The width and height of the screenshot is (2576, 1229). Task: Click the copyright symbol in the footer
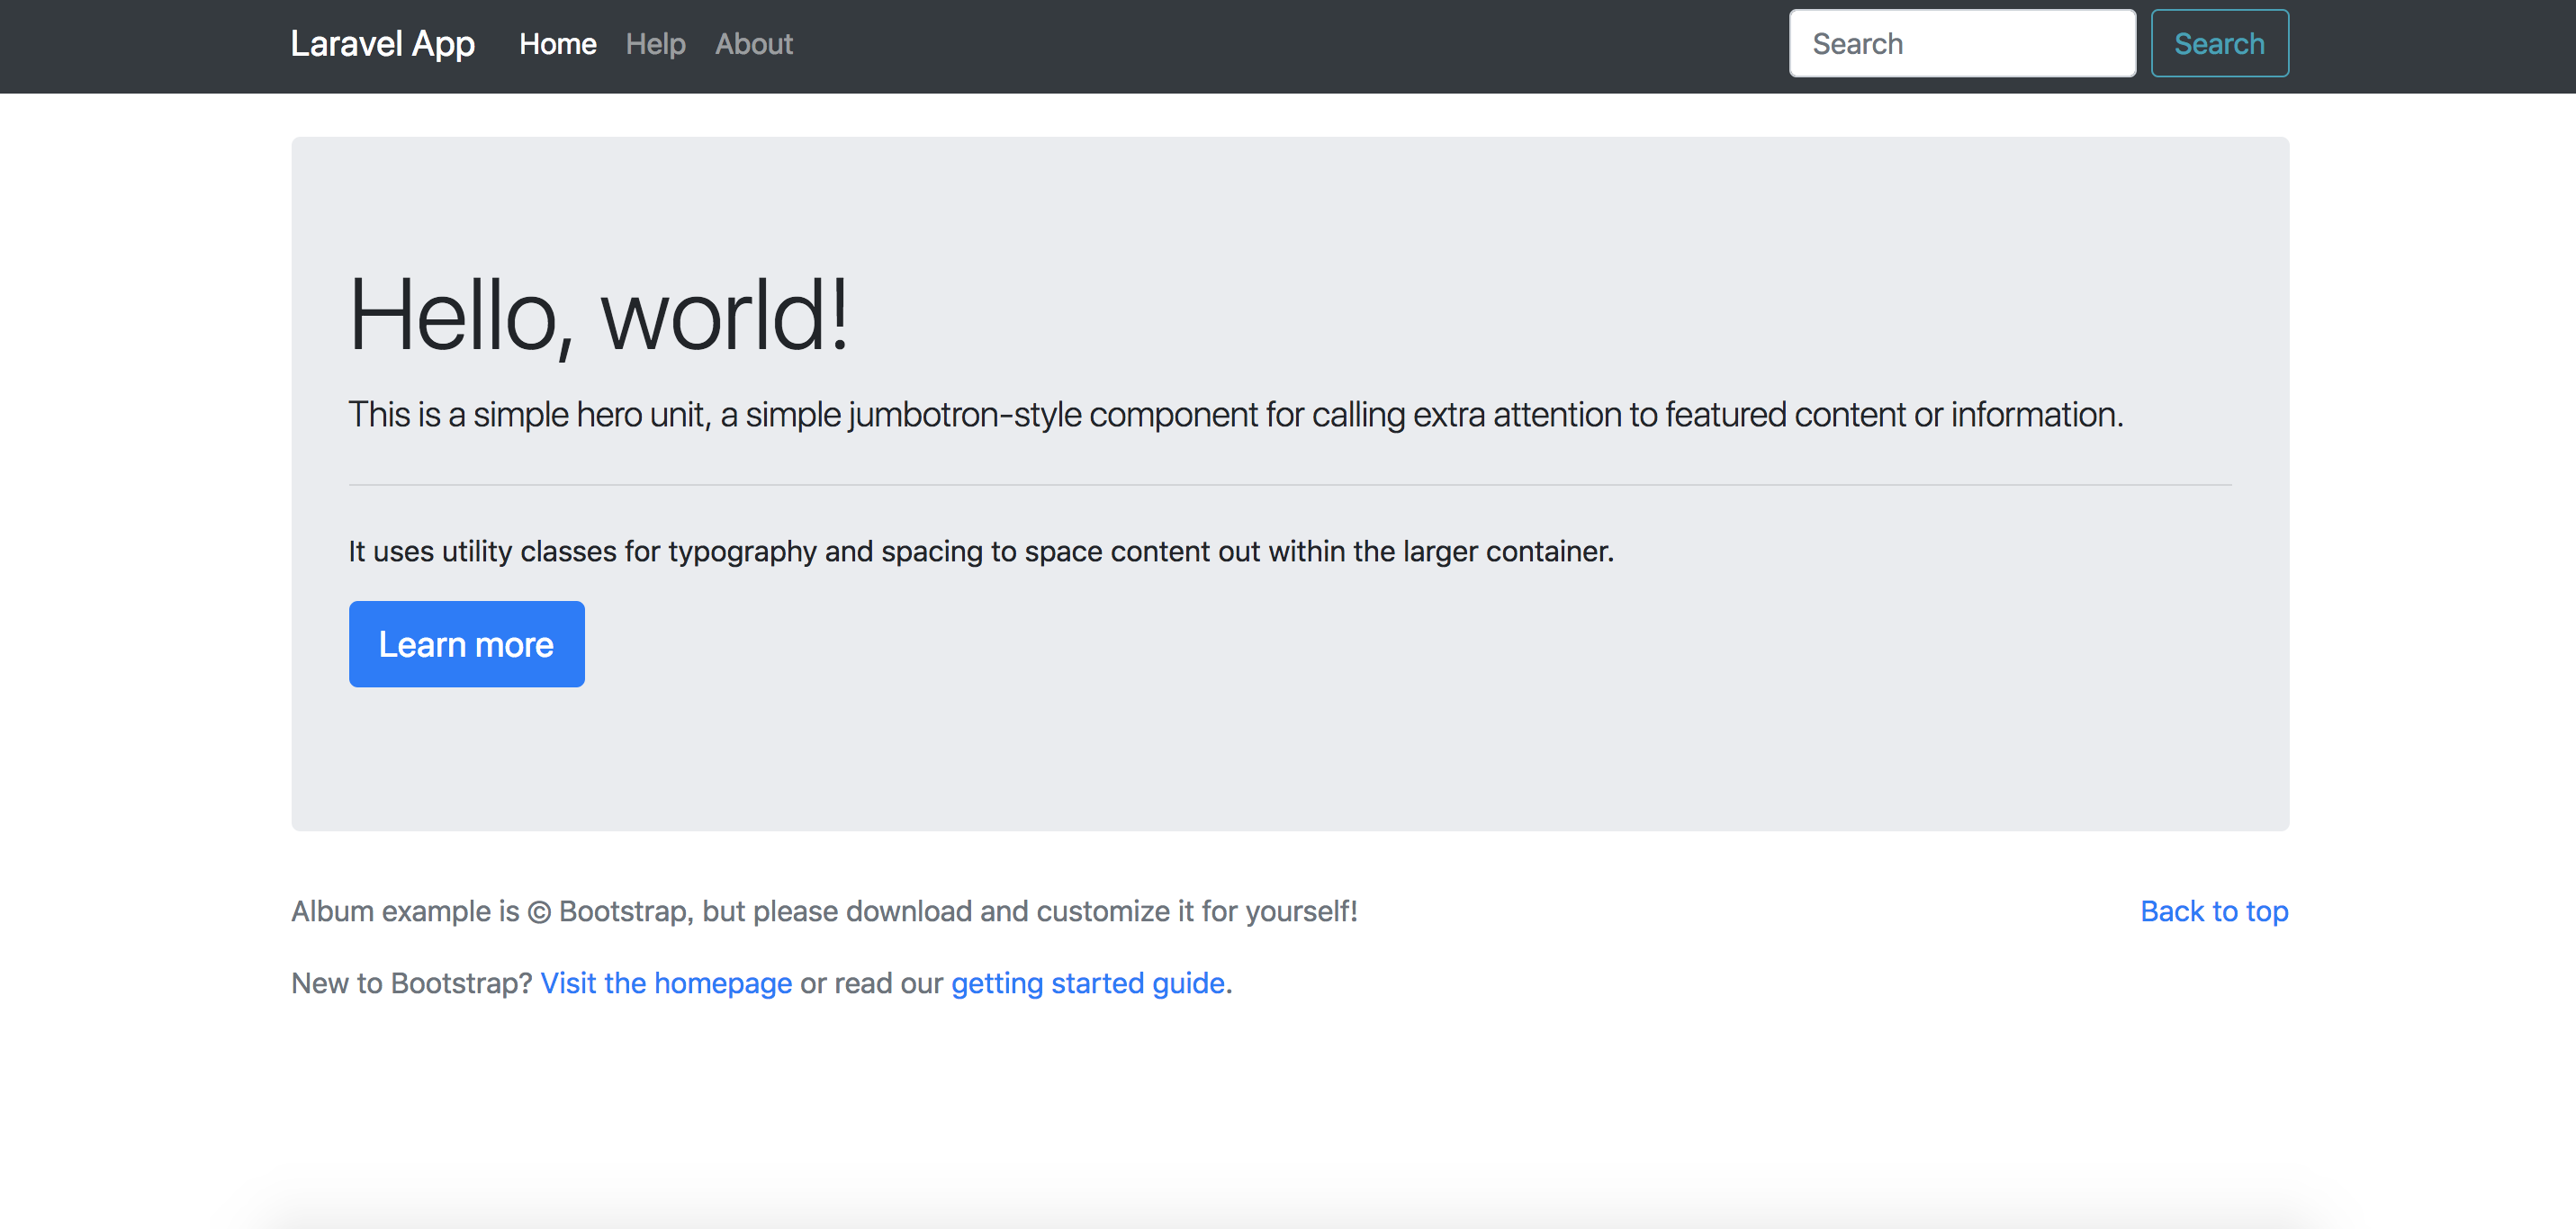539,912
